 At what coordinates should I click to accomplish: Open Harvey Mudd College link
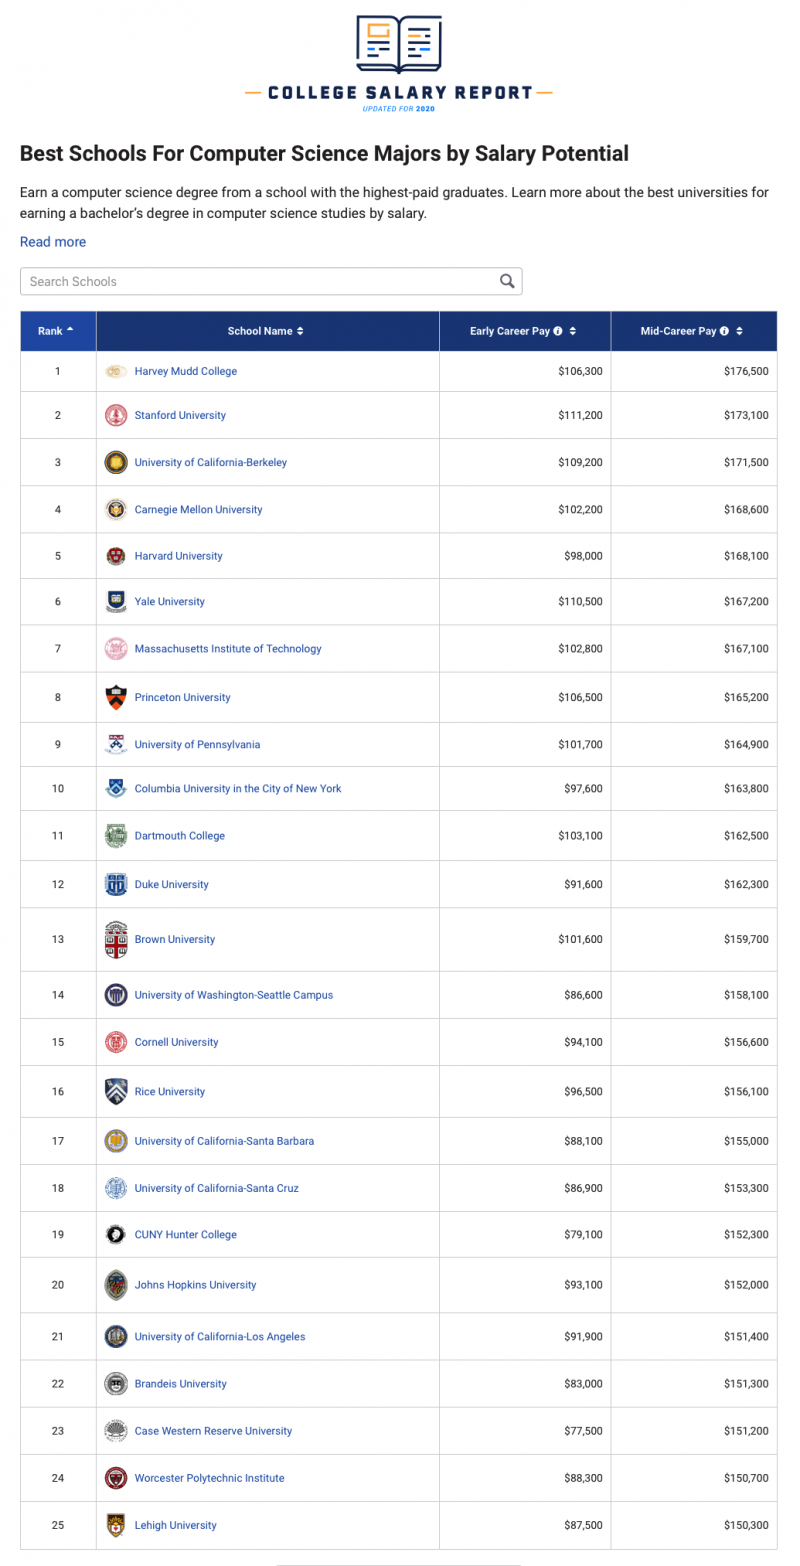coord(185,371)
